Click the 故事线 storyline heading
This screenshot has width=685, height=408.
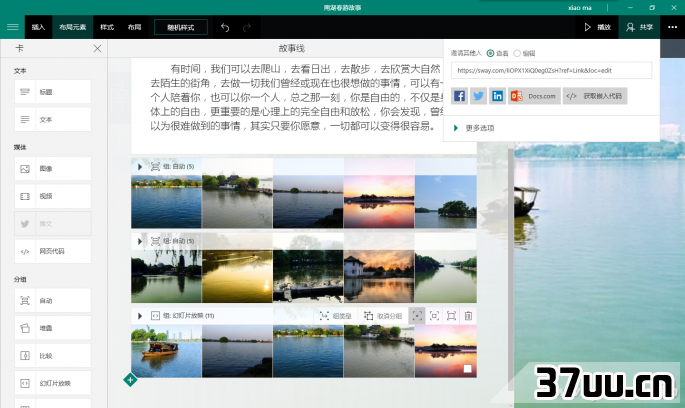tap(292, 48)
